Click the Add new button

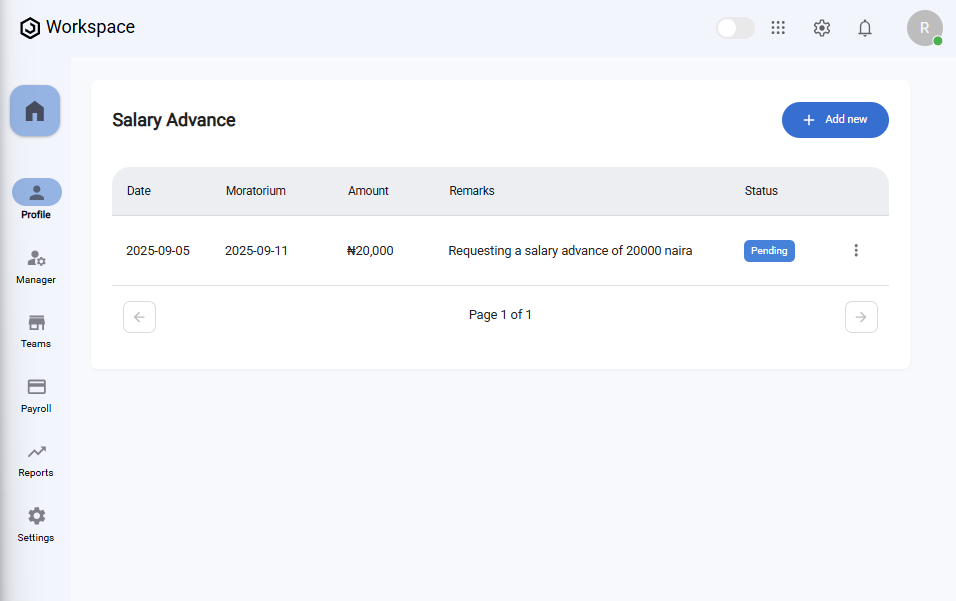pyautogui.click(x=835, y=120)
